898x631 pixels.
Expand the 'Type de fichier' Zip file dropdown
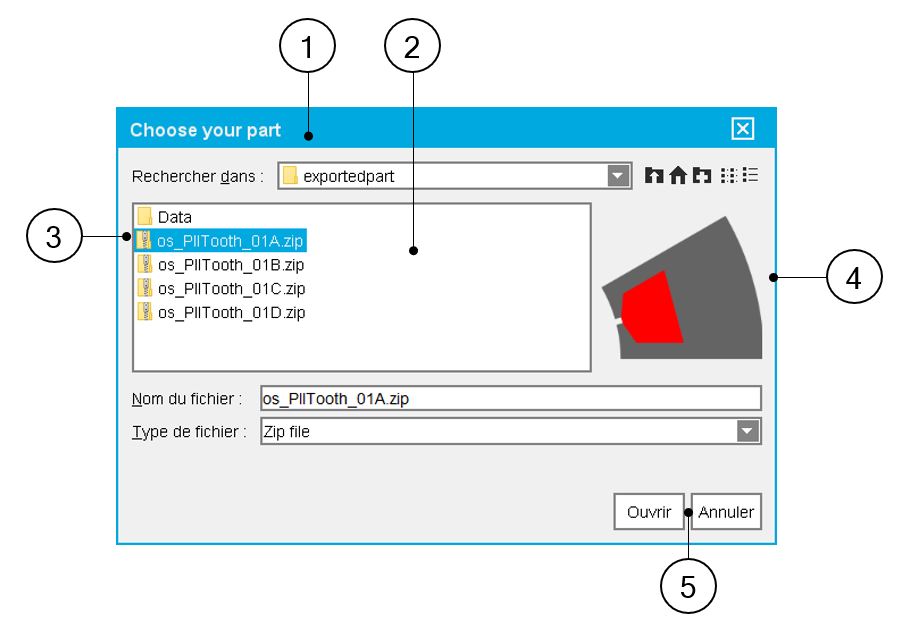[748, 431]
